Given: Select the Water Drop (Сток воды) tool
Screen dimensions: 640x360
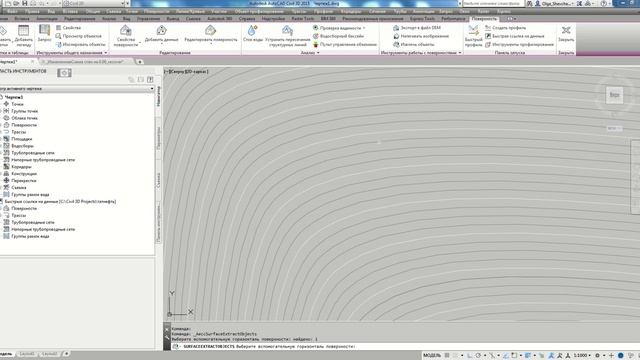Looking at the screenshot, I should click(x=253, y=34).
